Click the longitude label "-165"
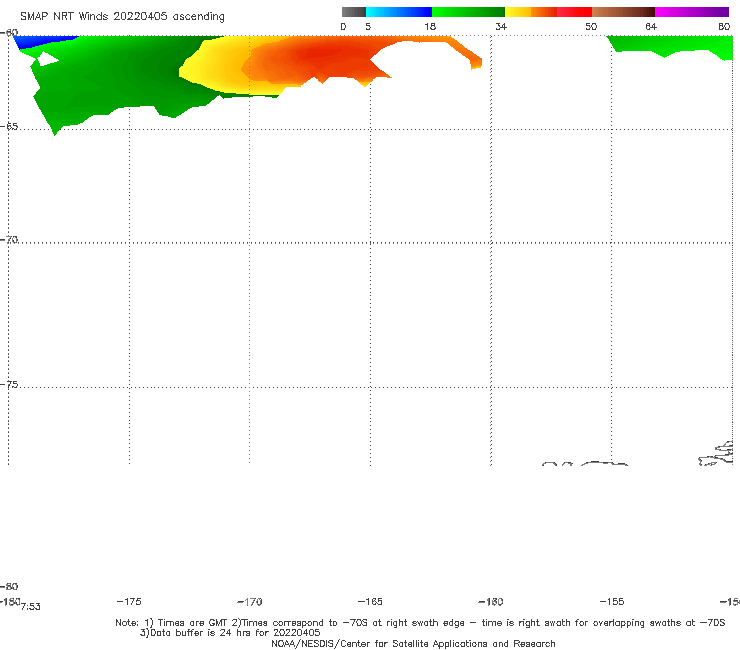The width and height of the screenshot is (740, 650). click(370, 601)
